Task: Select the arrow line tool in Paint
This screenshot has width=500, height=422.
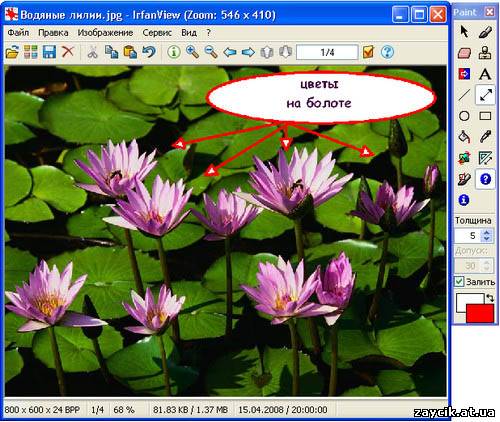Action: (485, 95)
